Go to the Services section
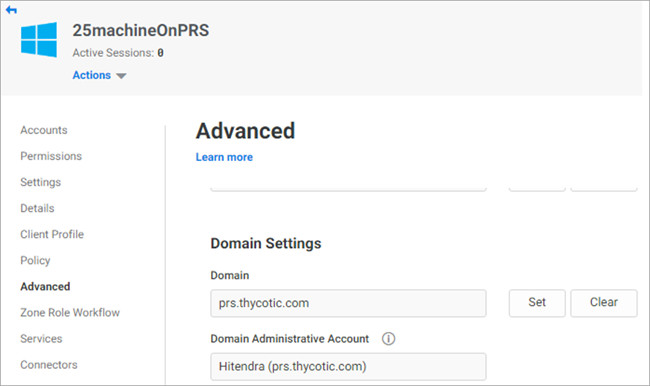The width and height of the screenshot is (650, 386). [x=41, y=339]
